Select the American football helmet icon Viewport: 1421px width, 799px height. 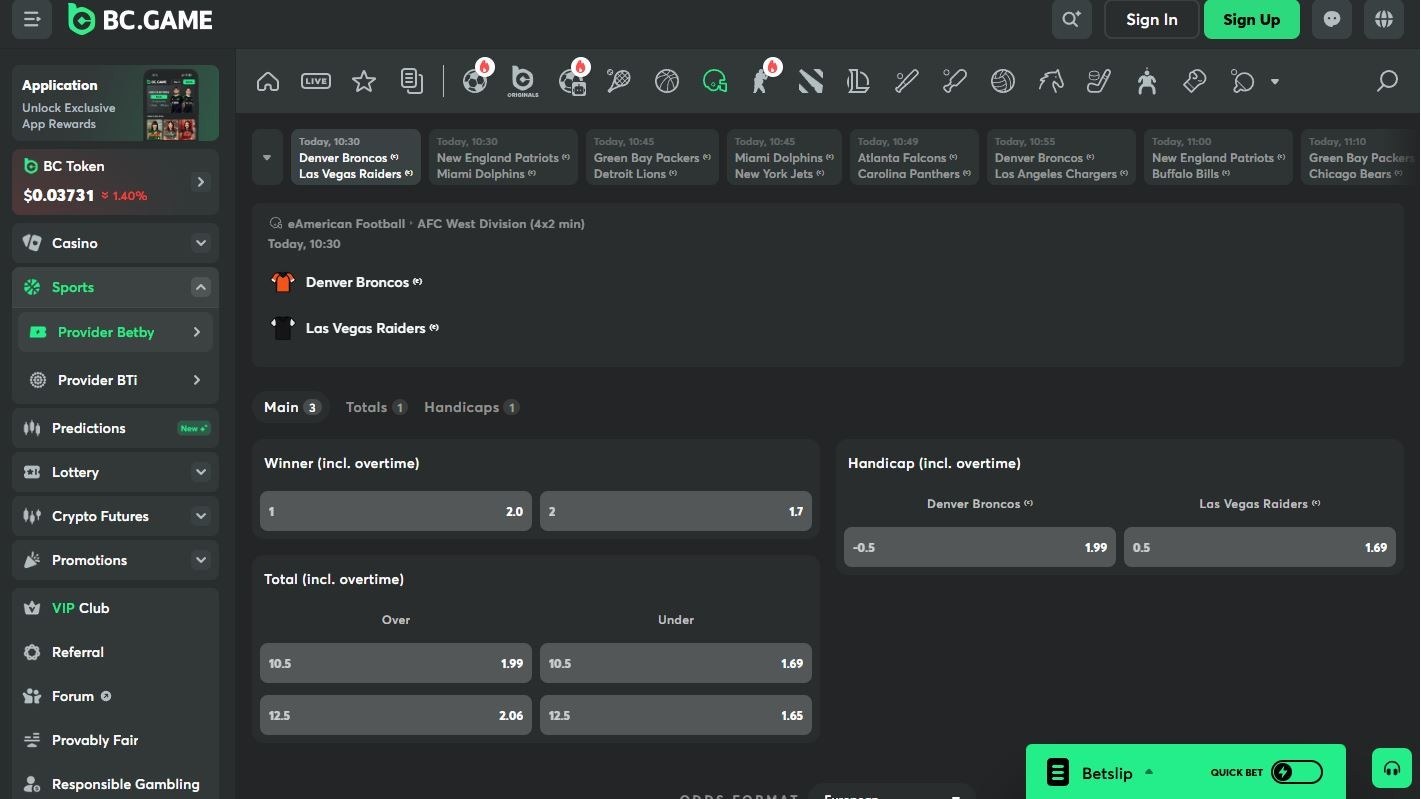(x=715, y=81)
